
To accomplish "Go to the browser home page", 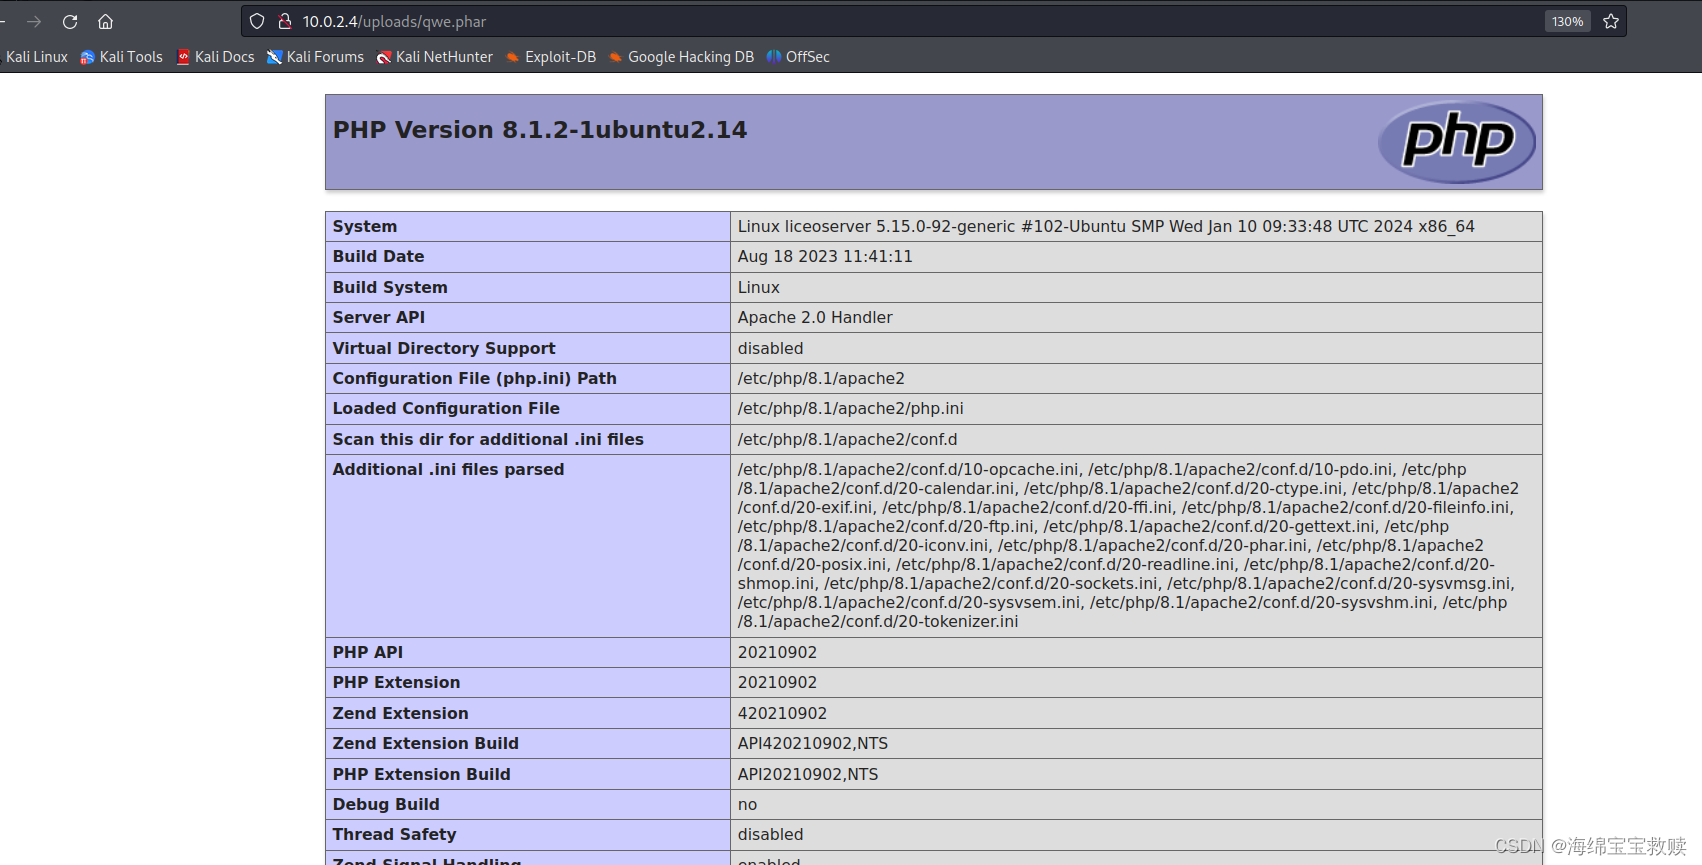I will [x=105, y=21].
